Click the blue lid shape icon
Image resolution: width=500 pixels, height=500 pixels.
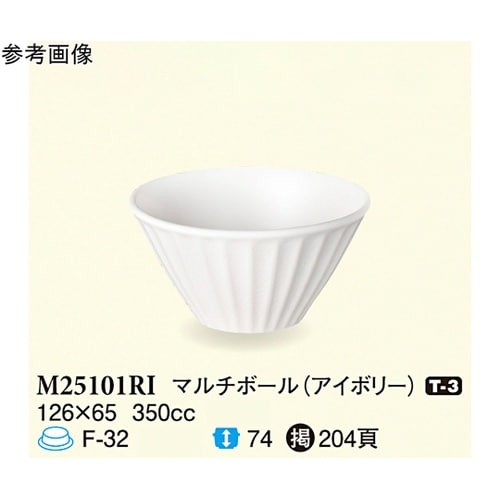click(55, 439)
